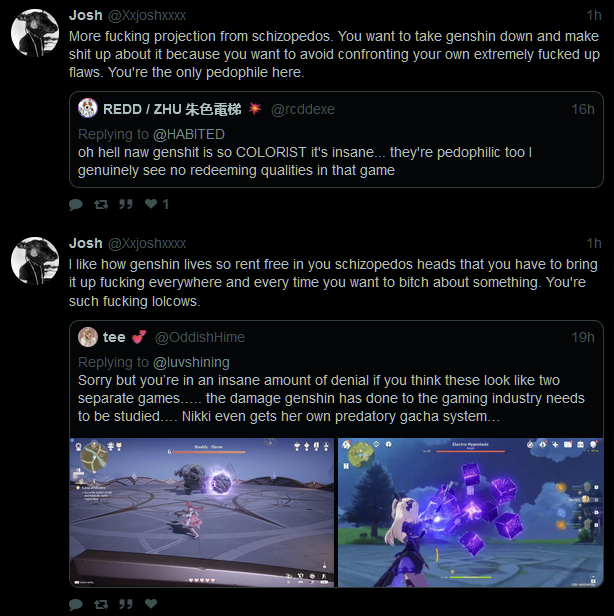Click the reply icon under the first tweet
The image size is (614, 616).
pos(76,204)
